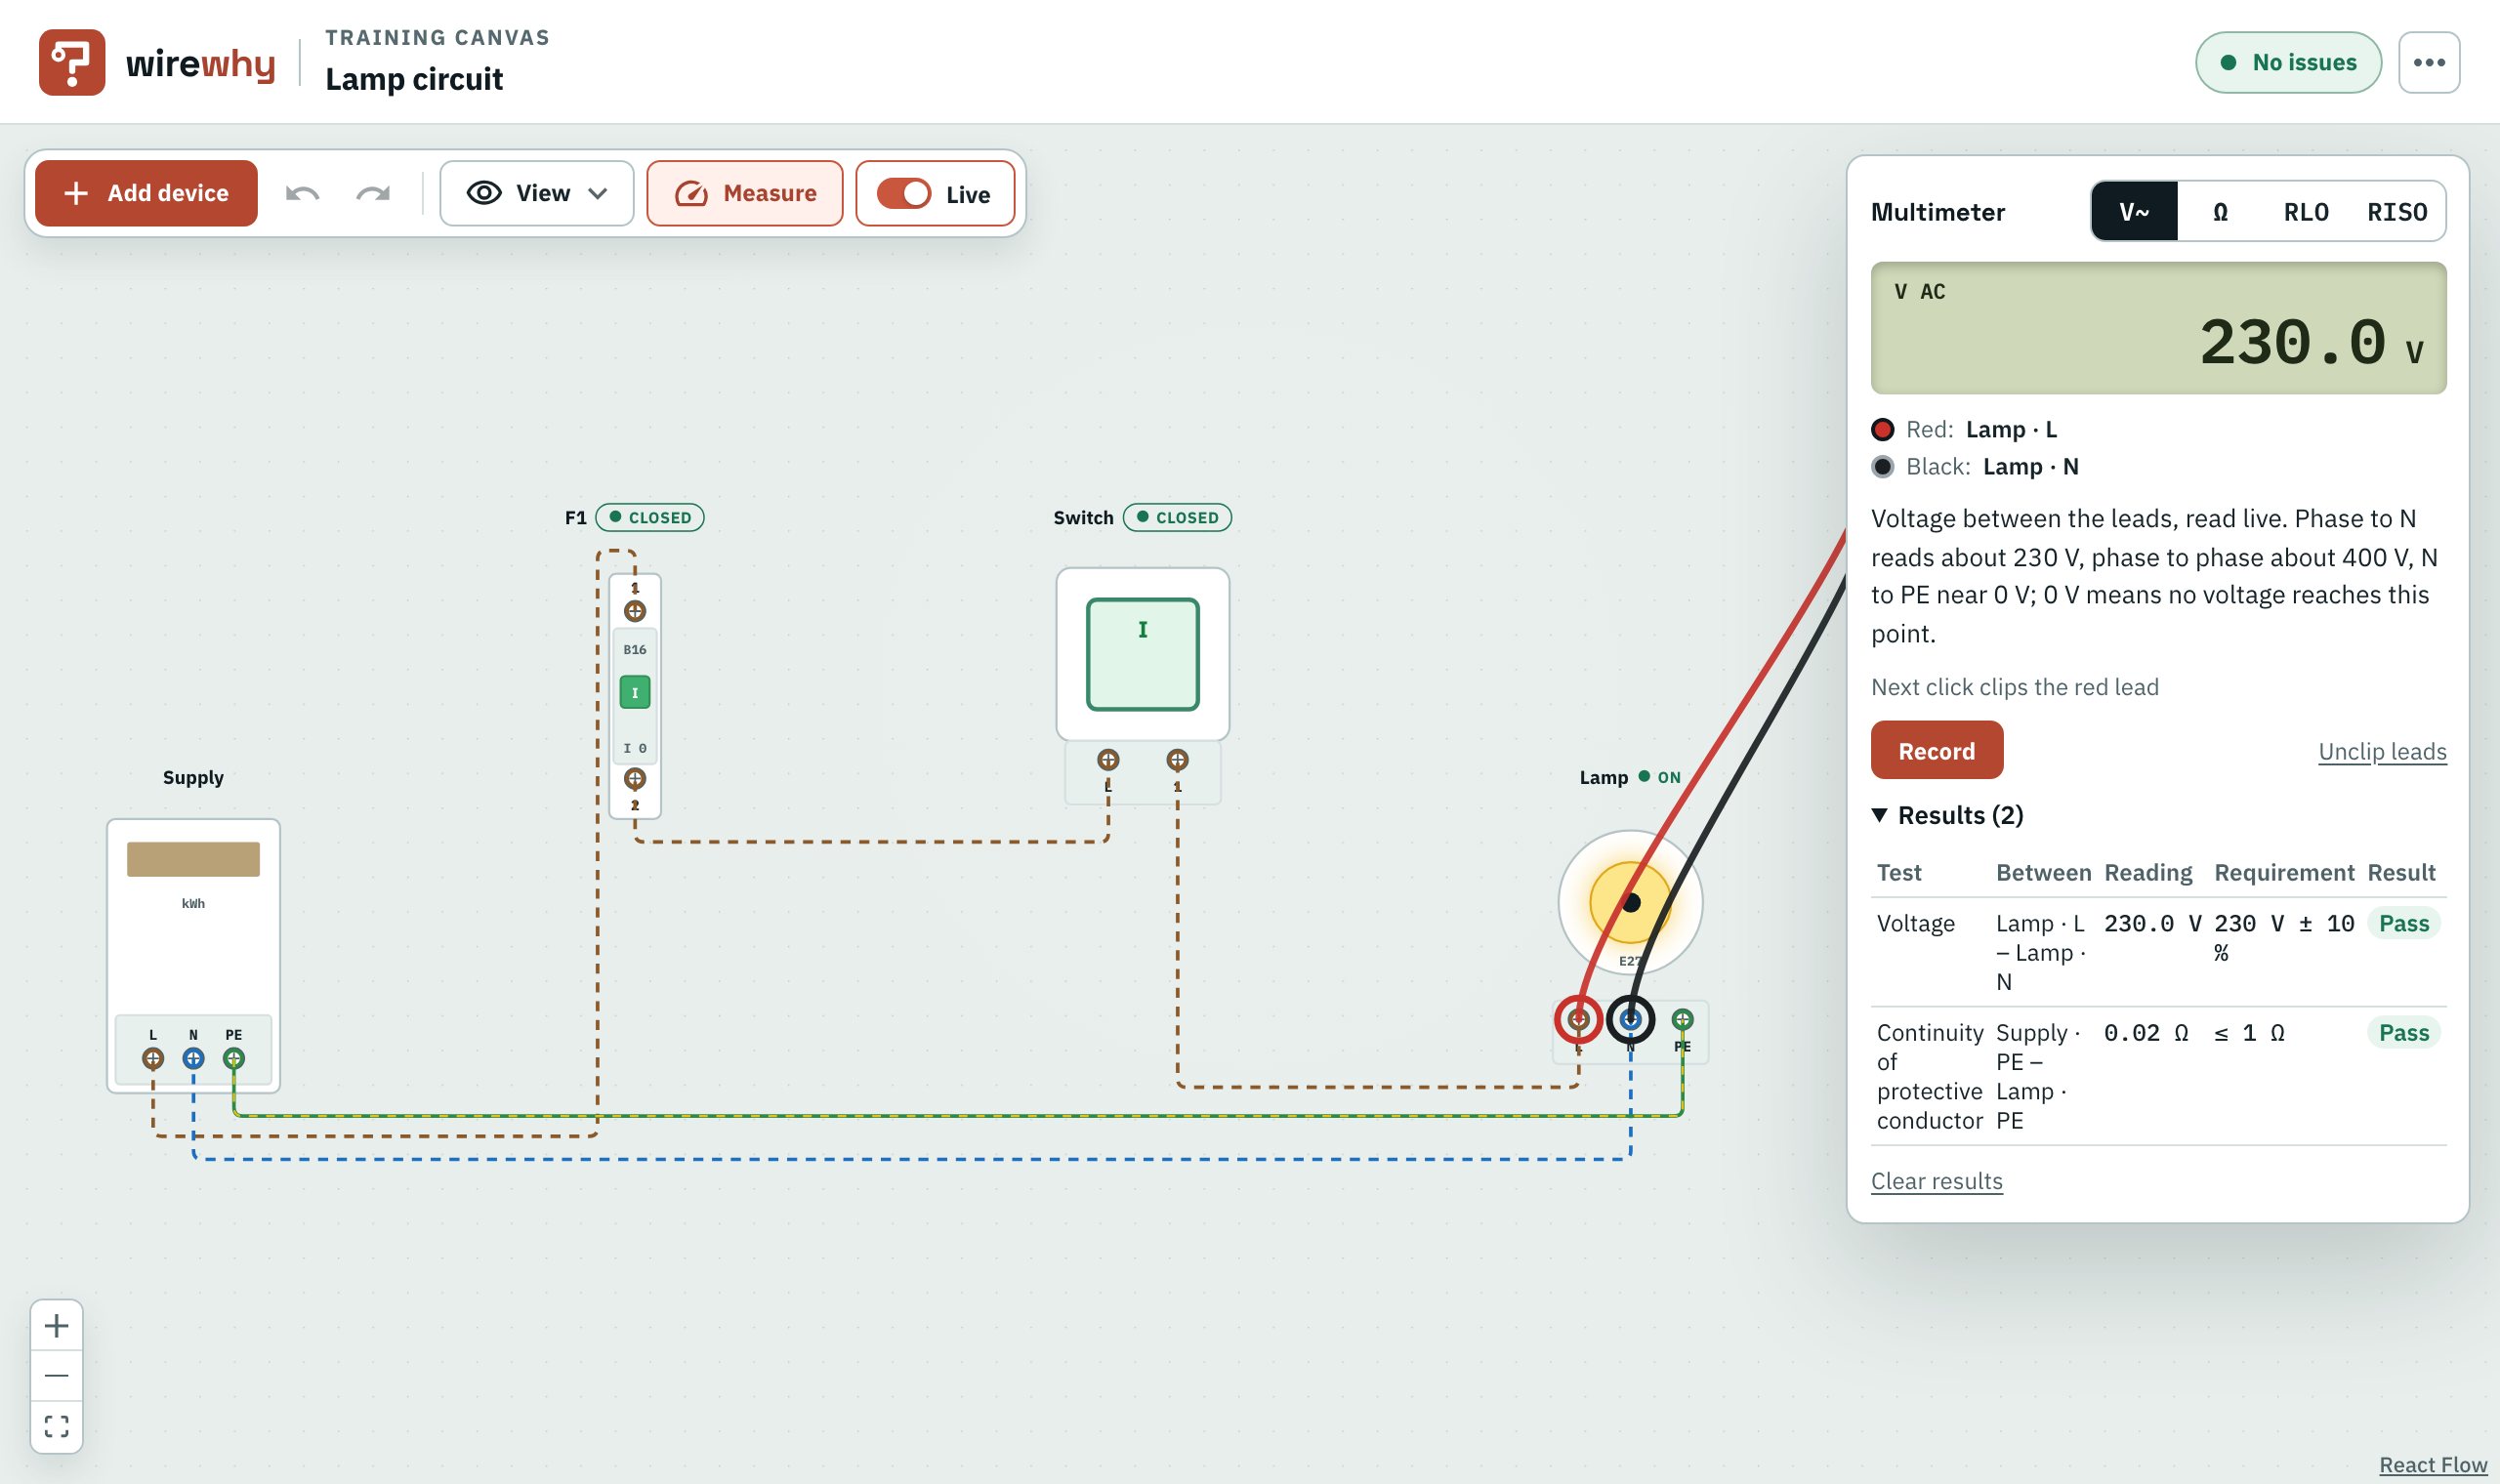2500x1484 pixels.
Task: Click the No issues status badge
Action: tap(2288, 62)
